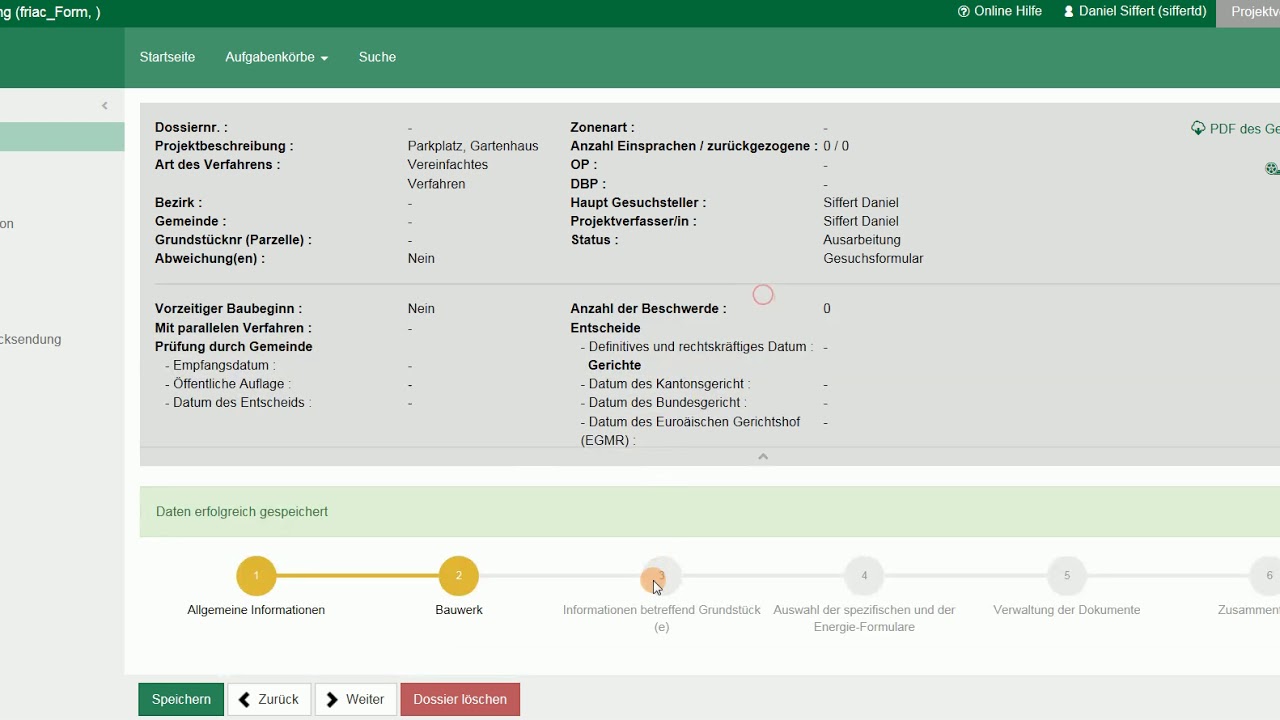The image size is (1280, 720).
Task: Expand the Aufgabenkörbe dropdown menu
Action: click(x=276, y=57)
